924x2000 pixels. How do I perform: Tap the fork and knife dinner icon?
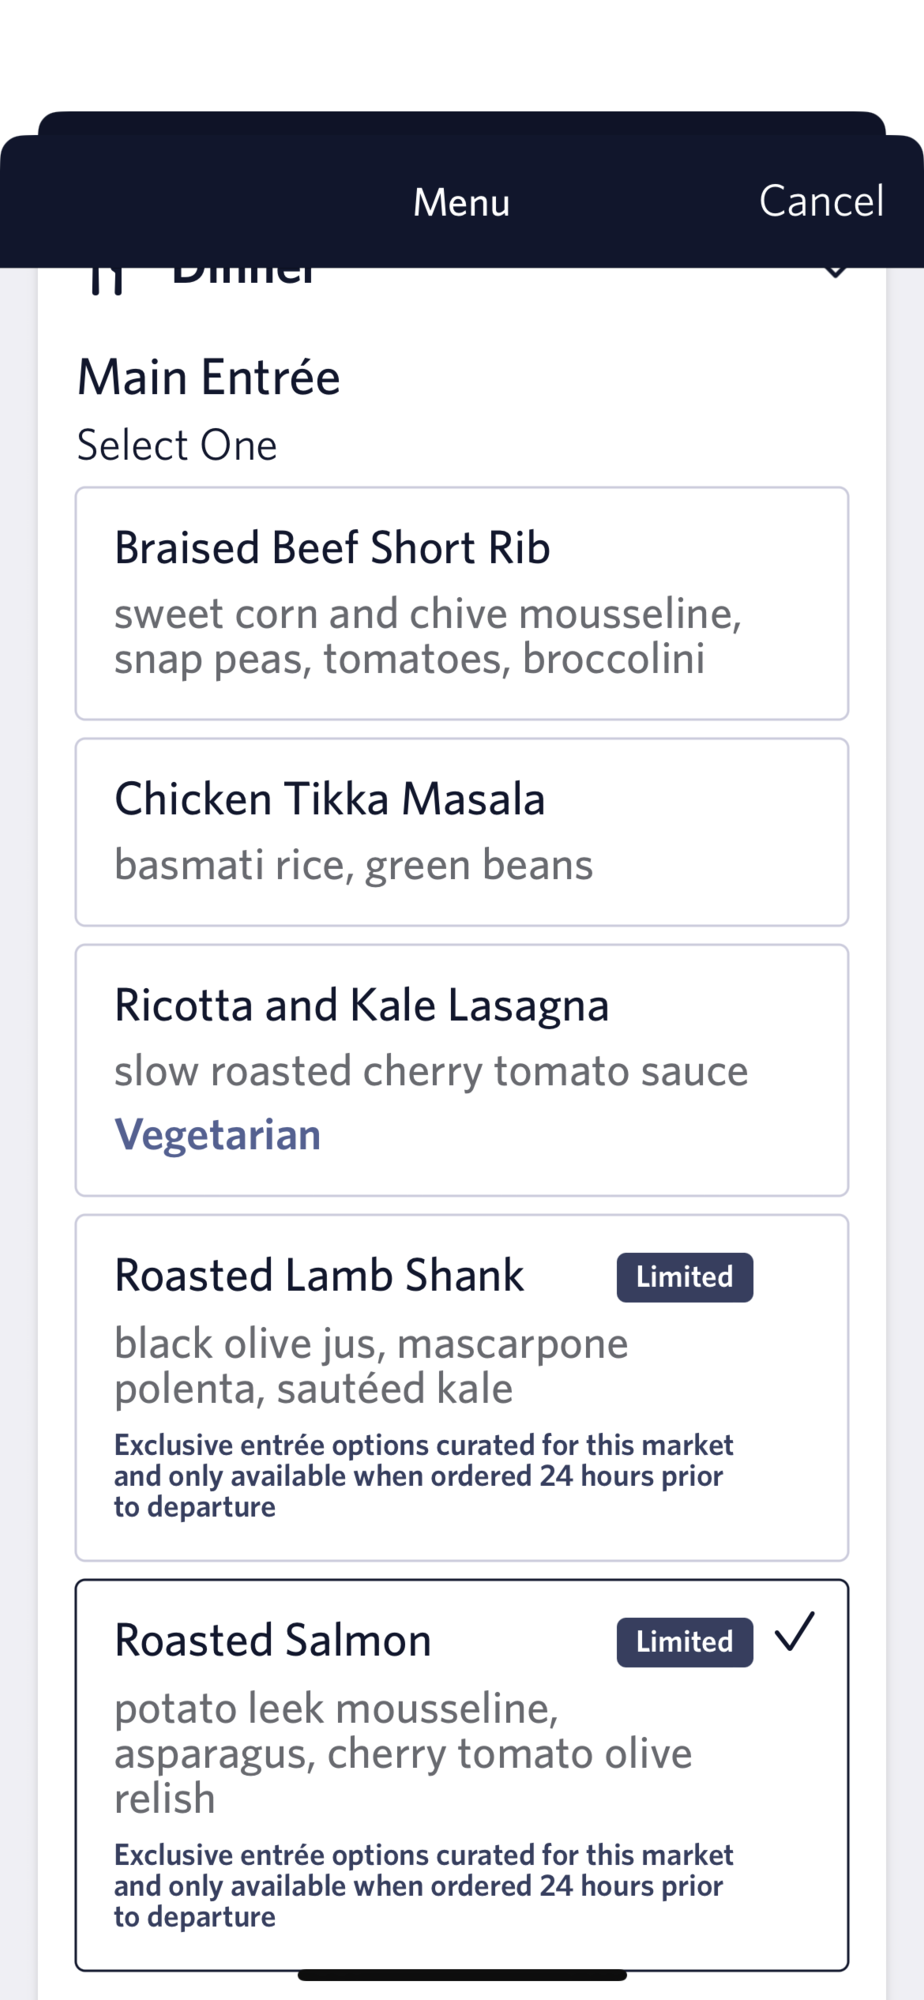point(106,280)
